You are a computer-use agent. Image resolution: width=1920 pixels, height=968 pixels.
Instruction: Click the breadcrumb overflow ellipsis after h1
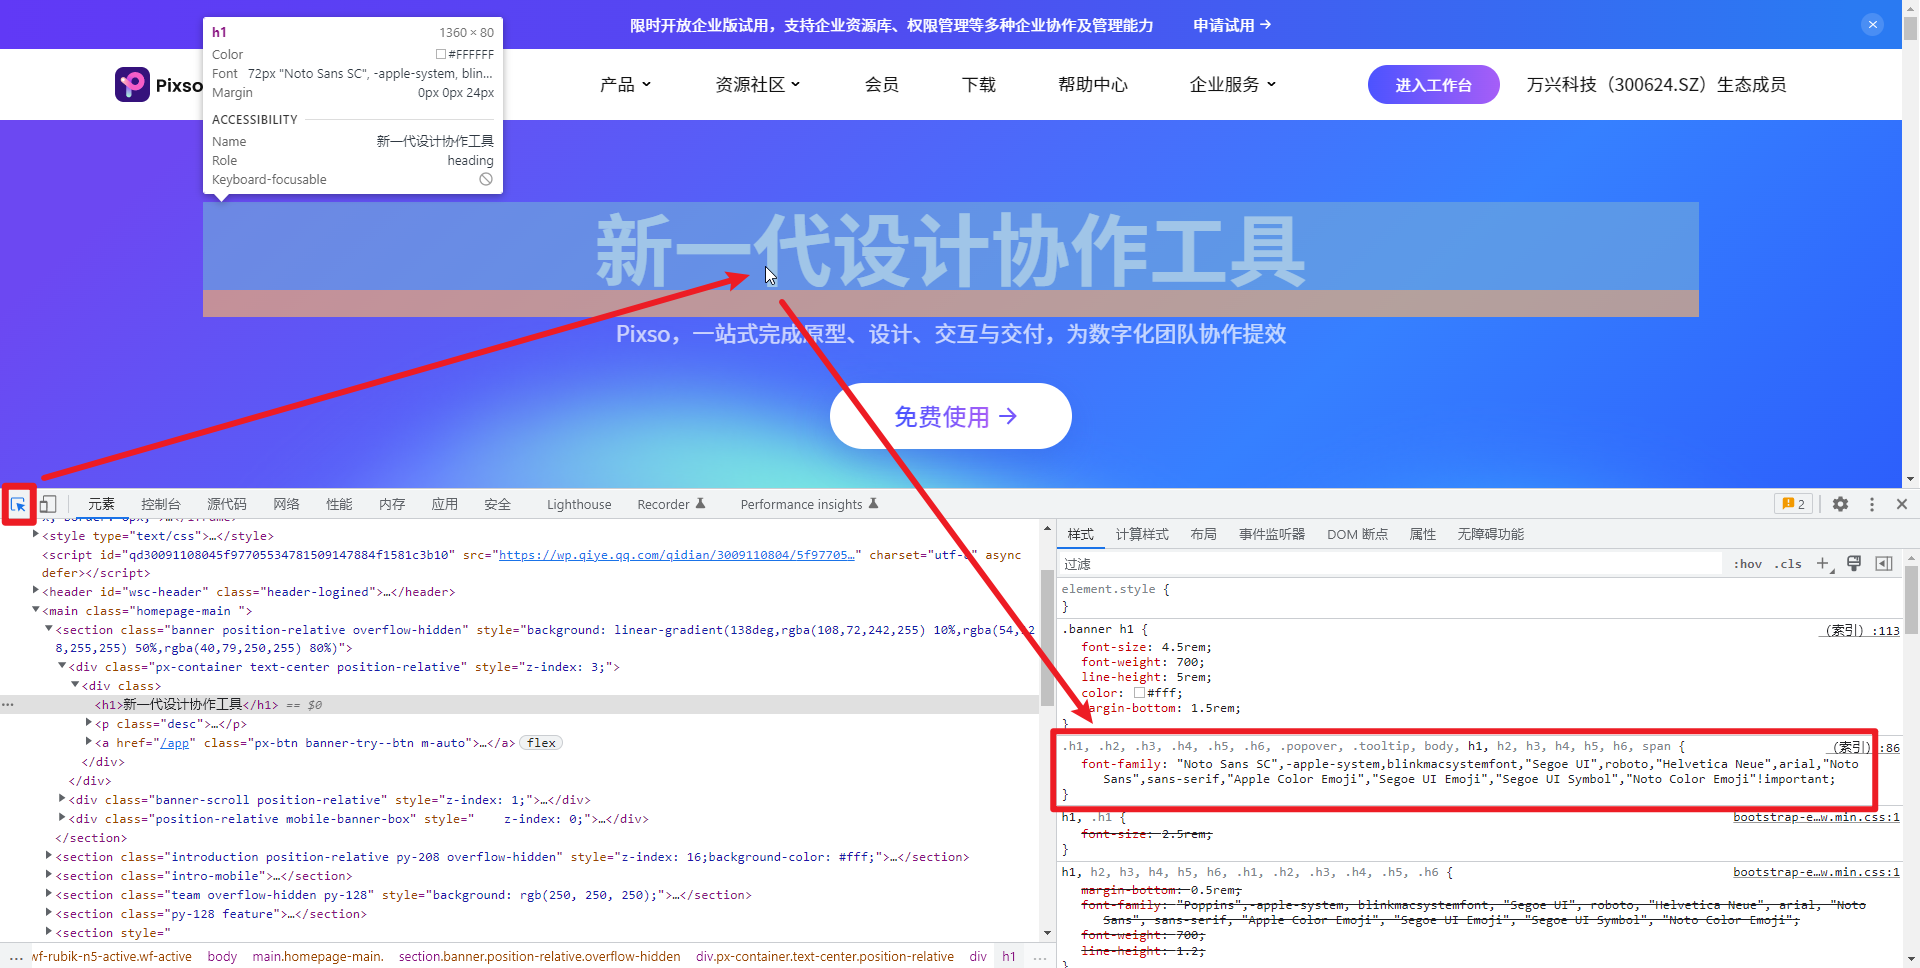[1040, 957]
